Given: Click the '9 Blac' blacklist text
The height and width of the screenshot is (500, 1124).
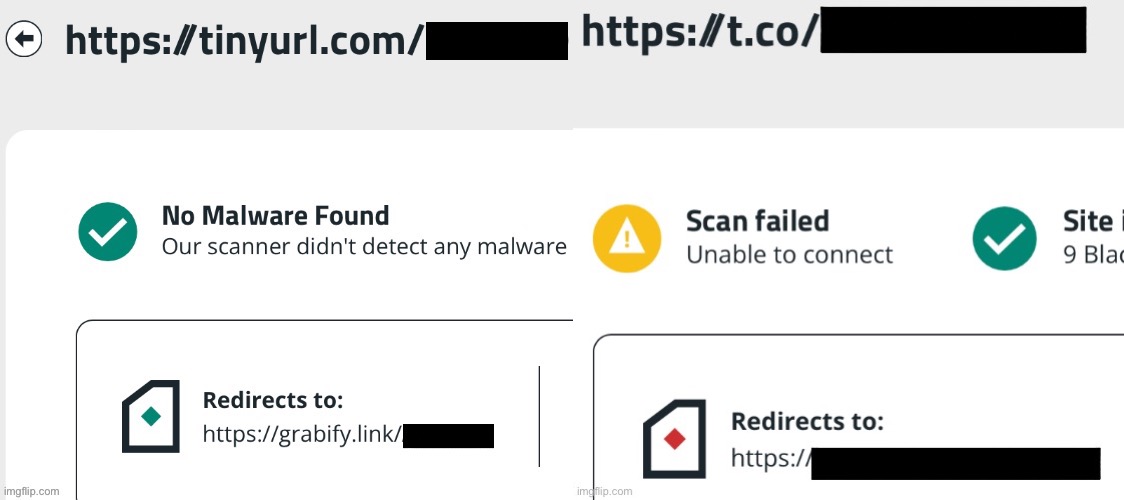Looking at the screenshot, I should 1092,255.
